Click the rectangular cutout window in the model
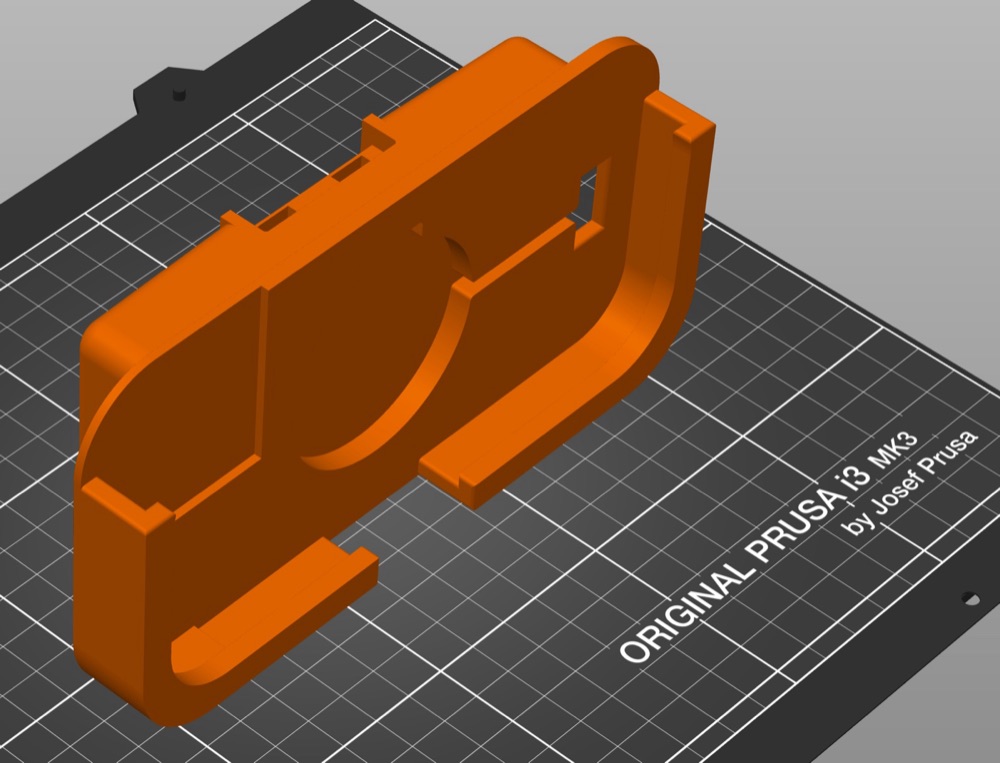Viewport: 1000px width, 763px height. [x=592, y=205]
